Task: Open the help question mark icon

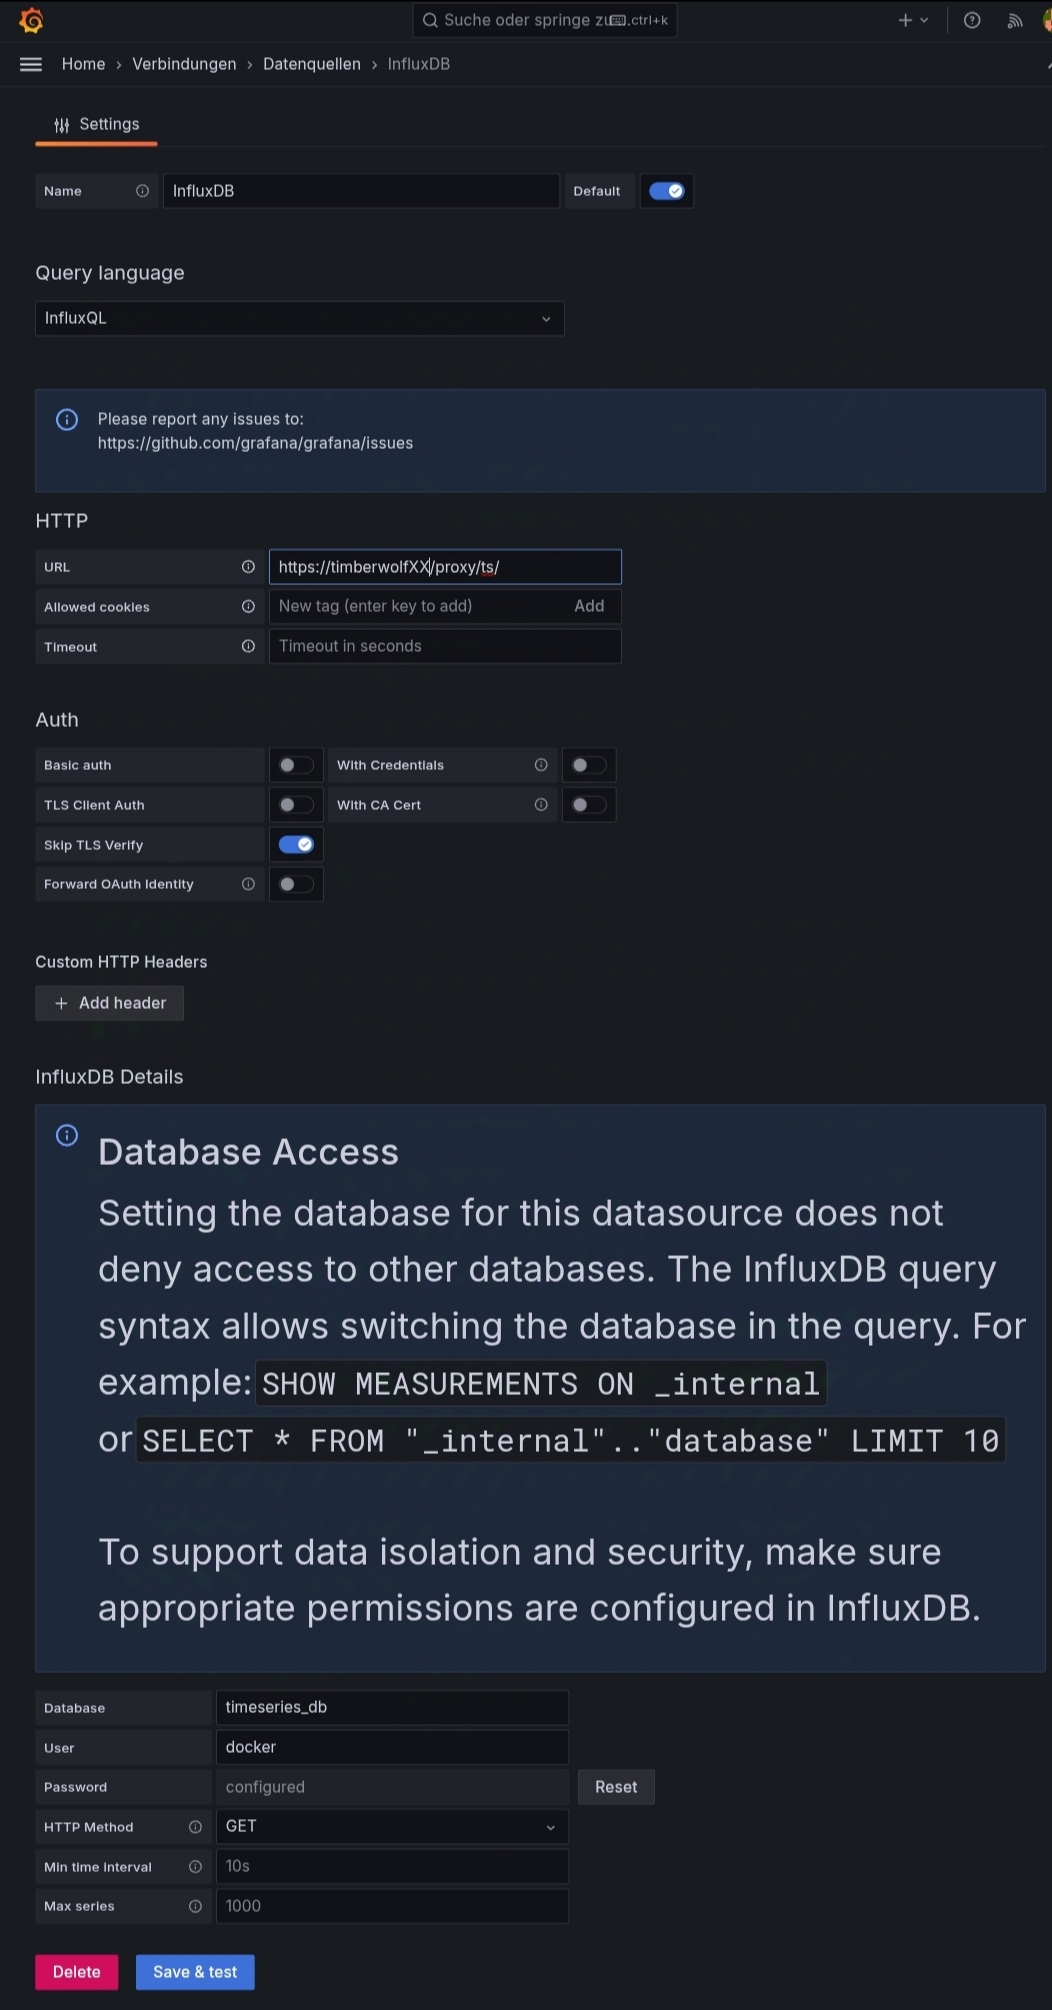Action: click(x=972, y=20)
